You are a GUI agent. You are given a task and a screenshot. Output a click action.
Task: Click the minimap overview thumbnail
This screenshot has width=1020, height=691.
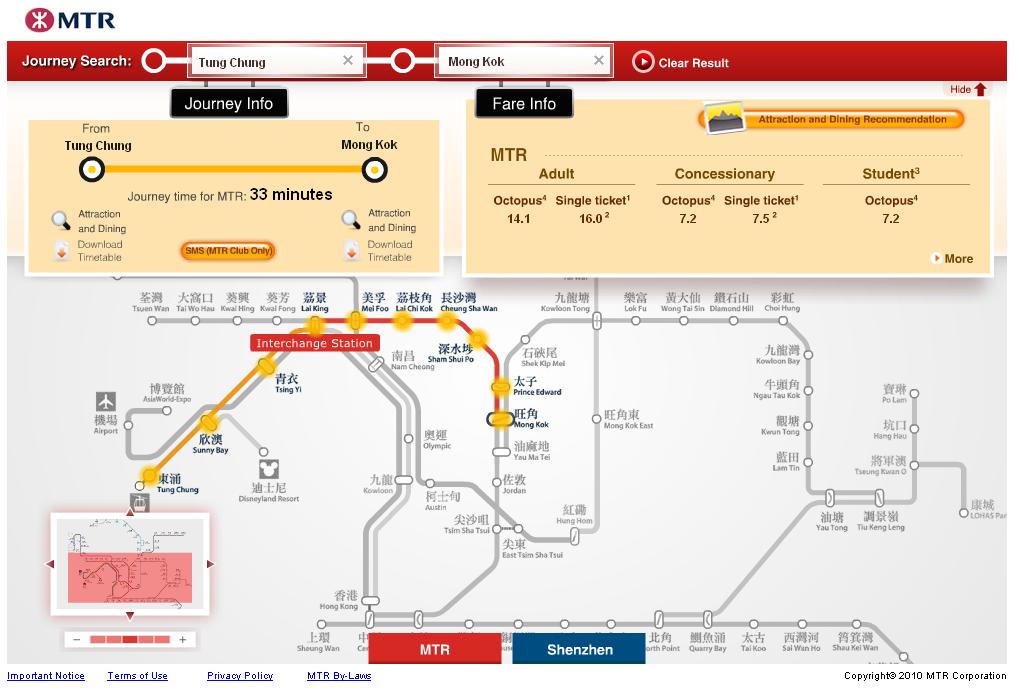[130, 564]
